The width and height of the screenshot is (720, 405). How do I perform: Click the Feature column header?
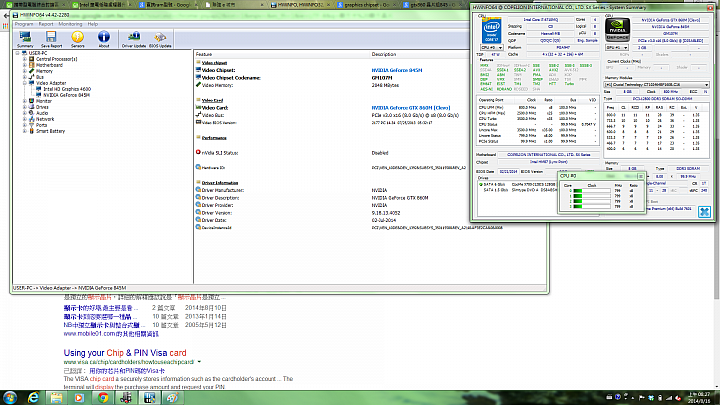[x=203, y=54]
